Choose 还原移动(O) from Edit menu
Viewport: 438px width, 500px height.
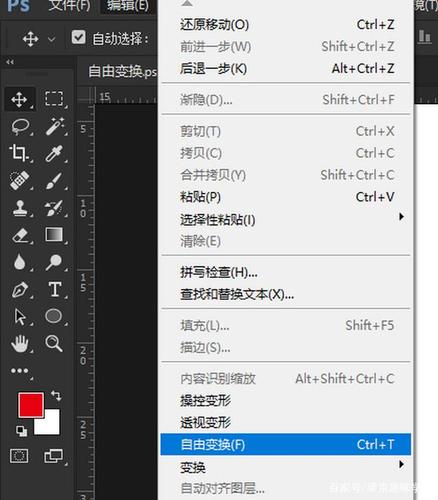(286, 25)
